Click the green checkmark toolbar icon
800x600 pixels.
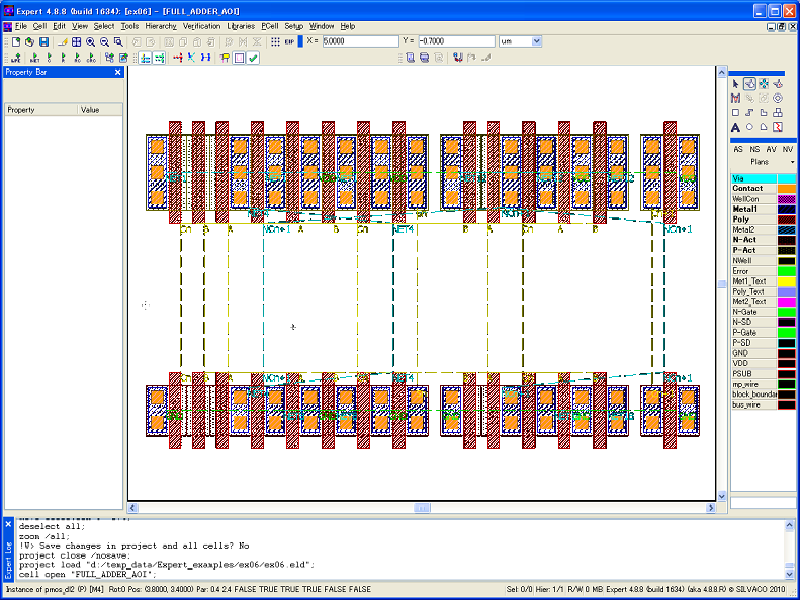(x=254, y=58)
